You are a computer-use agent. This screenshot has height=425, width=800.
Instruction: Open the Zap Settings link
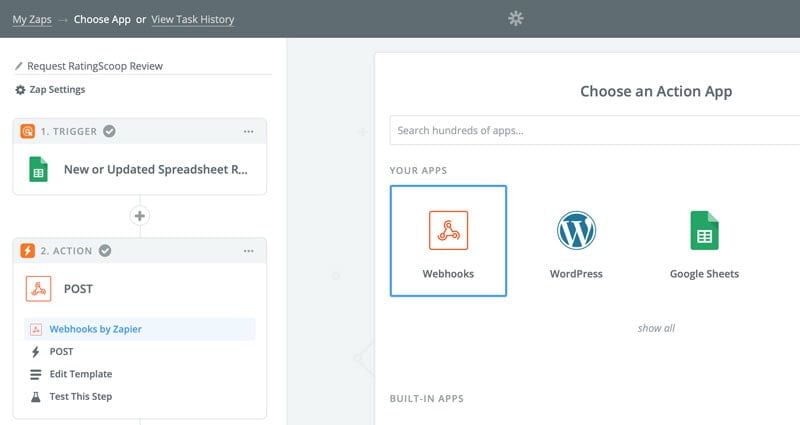(x=57, y=89)
